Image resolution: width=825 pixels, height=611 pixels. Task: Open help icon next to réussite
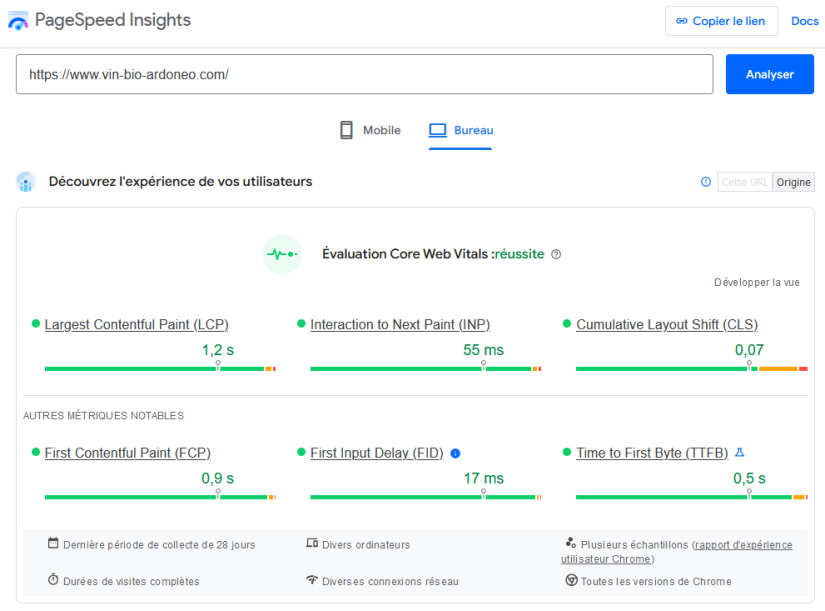[x=556, y=255]
